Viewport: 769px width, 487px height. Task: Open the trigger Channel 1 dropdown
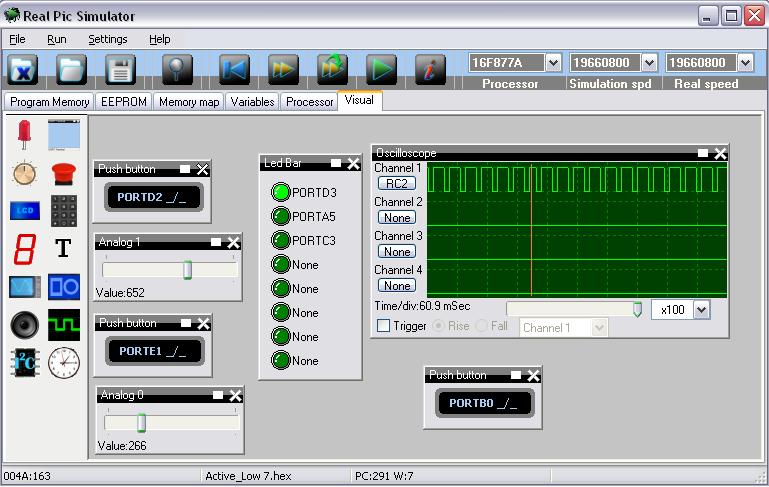tap(599, 328)
